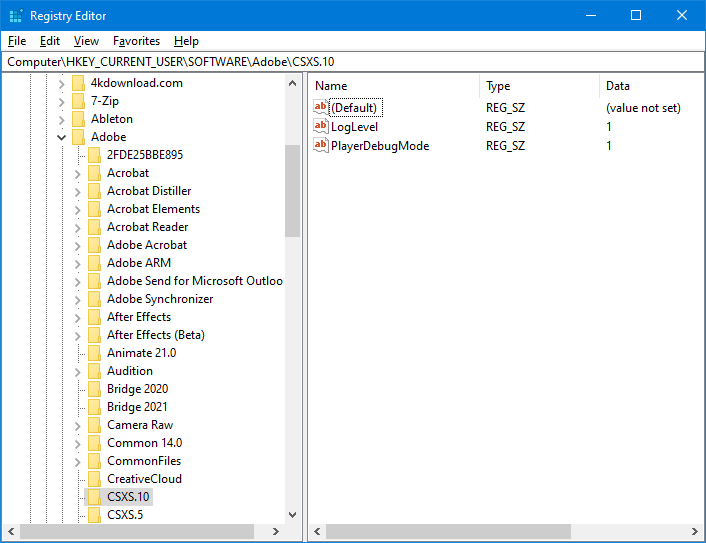Open the Edit menu

click(50, 41)
